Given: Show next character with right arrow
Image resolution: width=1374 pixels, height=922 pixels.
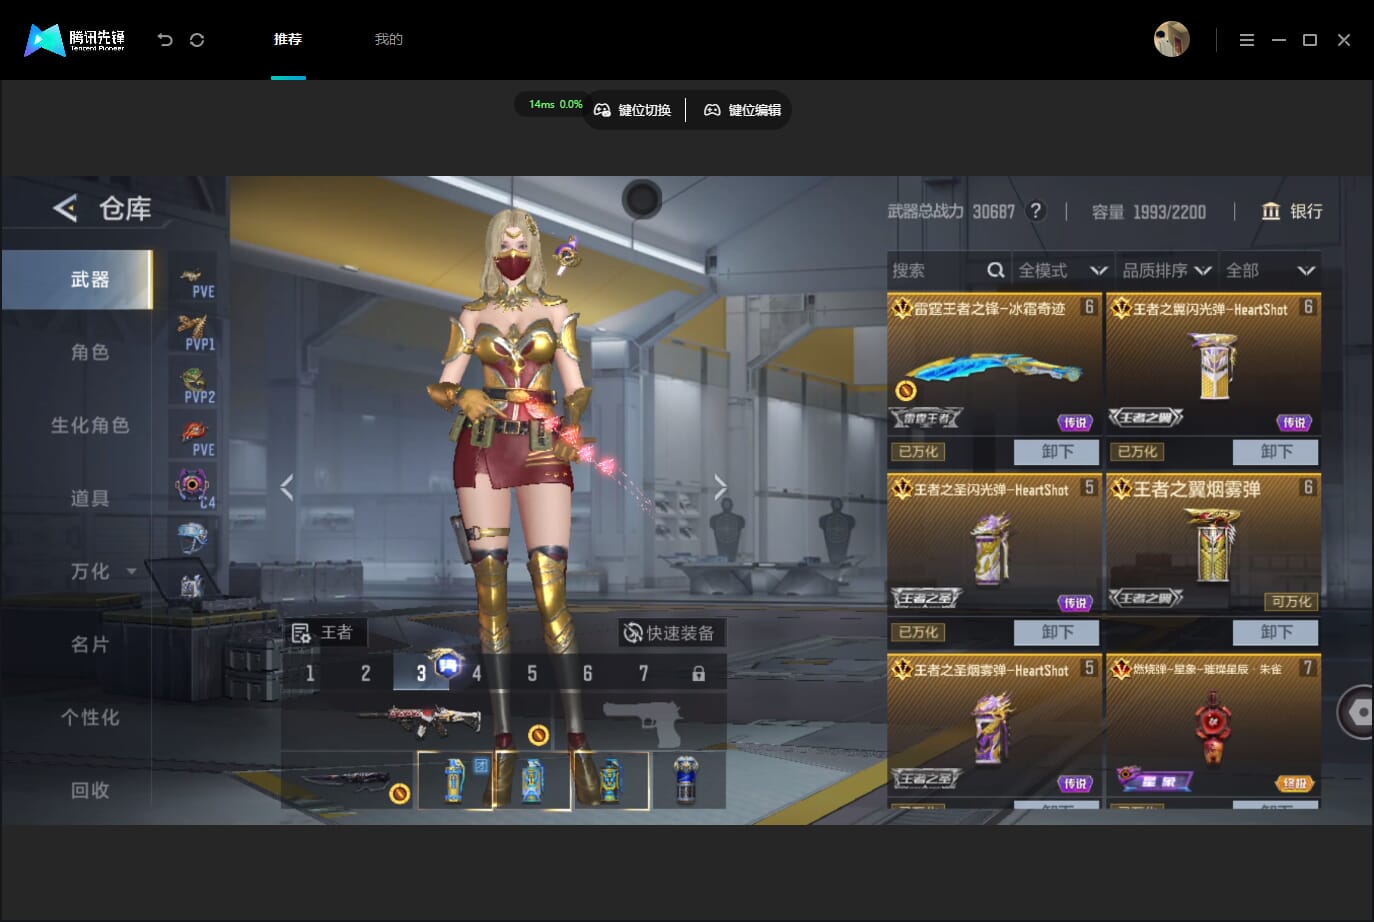Looking at the screenshot, I should click(720, 487).
